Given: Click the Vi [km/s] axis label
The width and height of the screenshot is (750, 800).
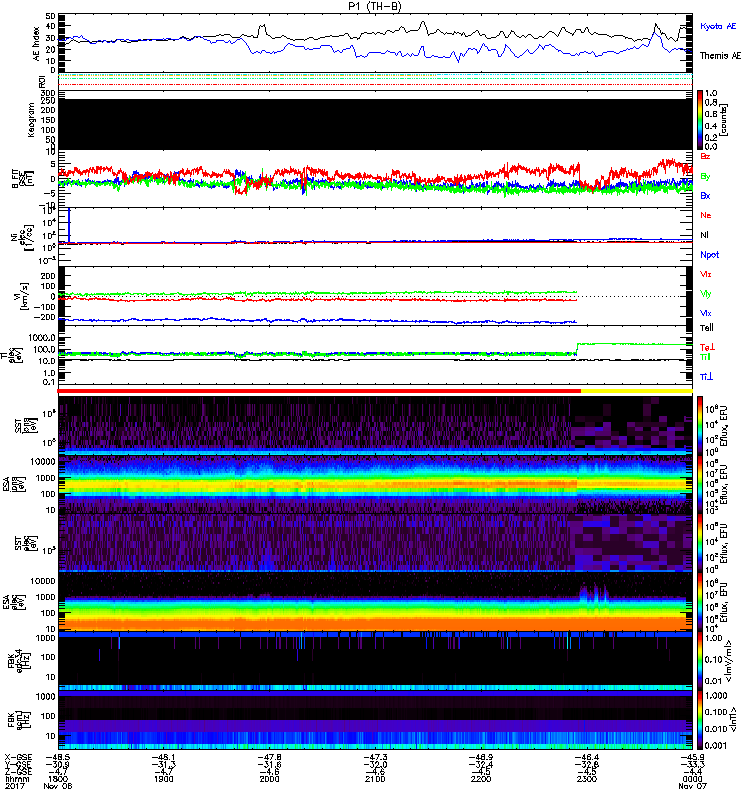Looking at the screenshot, I should (23, 296).
